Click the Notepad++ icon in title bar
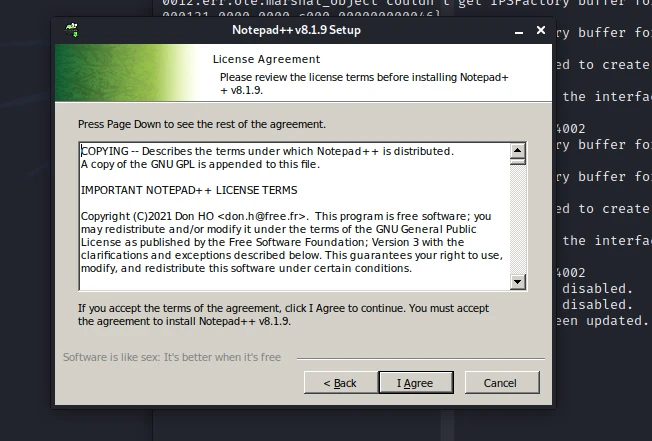The width and height of the screenshot is (652, 441). [71, 30]
